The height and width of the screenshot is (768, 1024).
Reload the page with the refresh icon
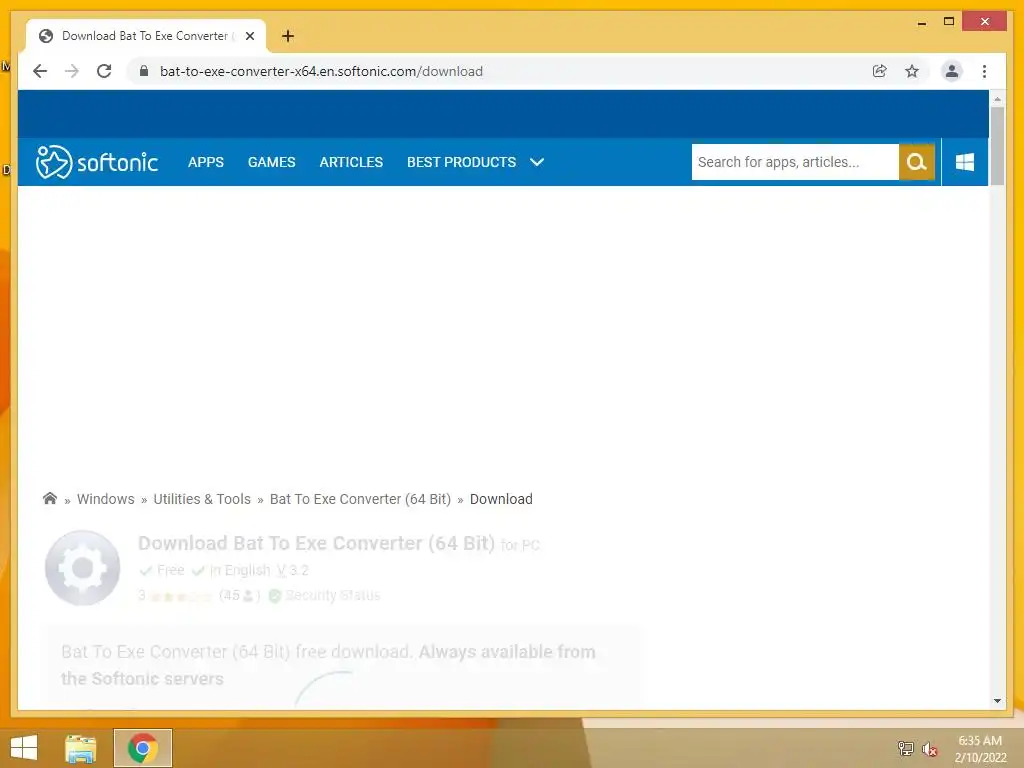(104, 71)
